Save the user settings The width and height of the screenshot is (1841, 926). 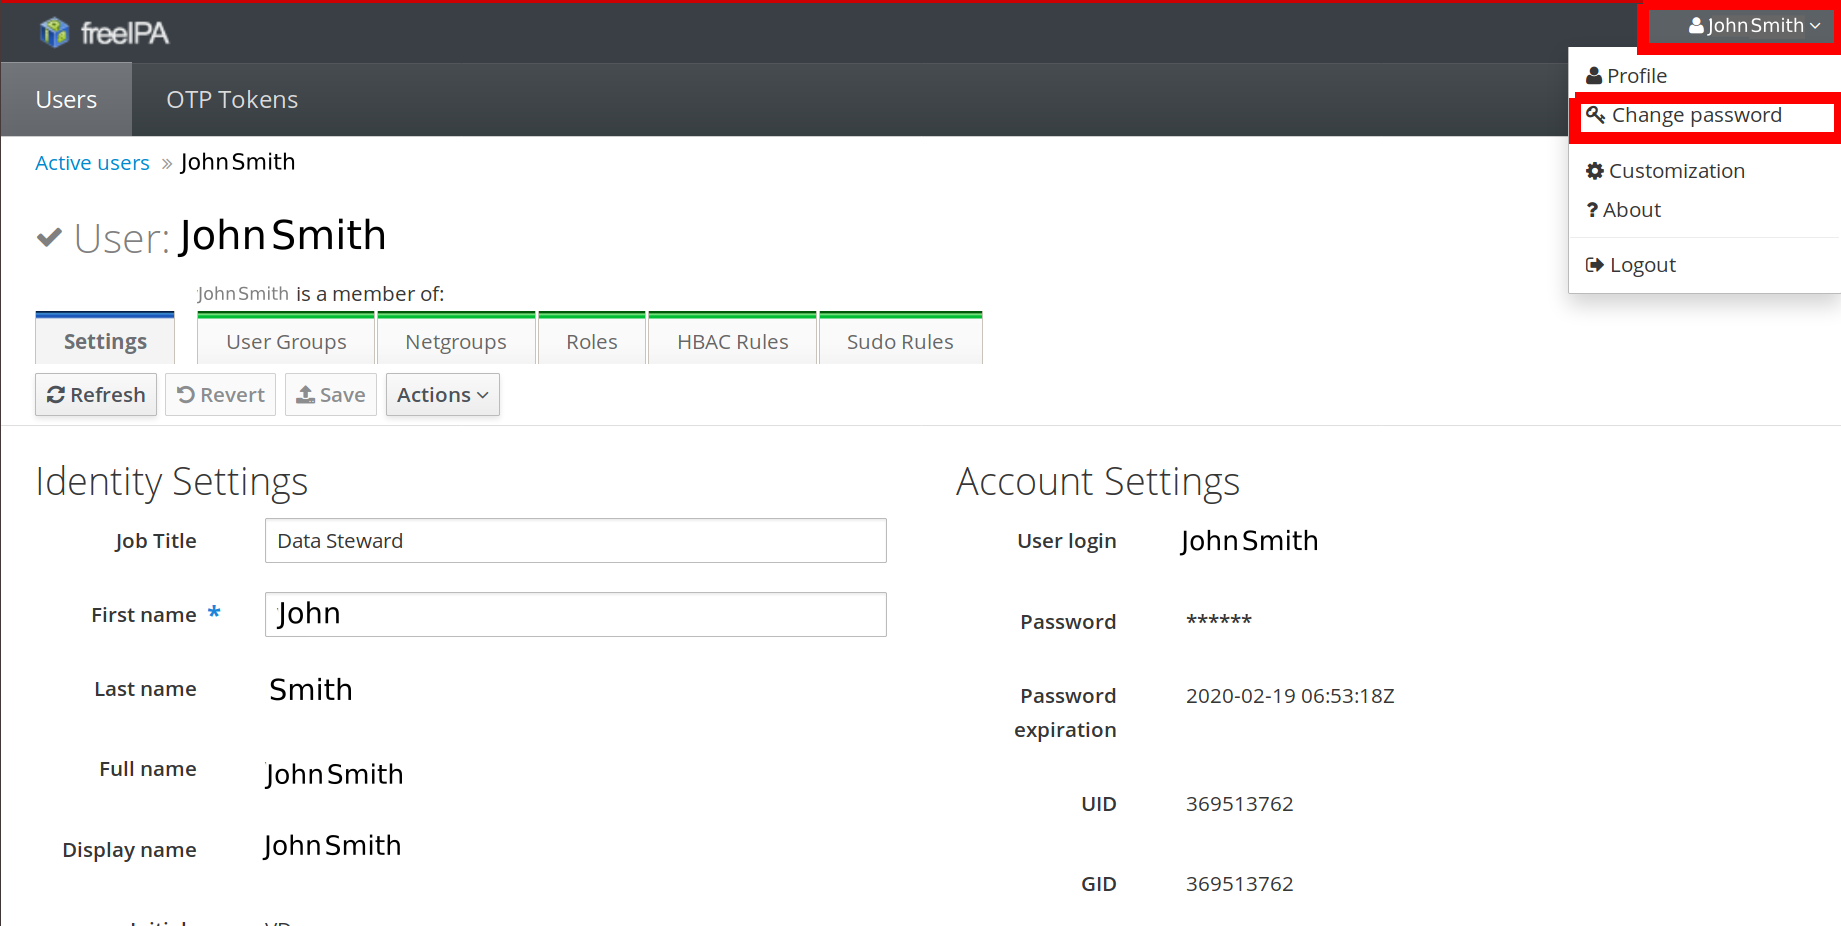pyautogui.click(x=331, y=395)
